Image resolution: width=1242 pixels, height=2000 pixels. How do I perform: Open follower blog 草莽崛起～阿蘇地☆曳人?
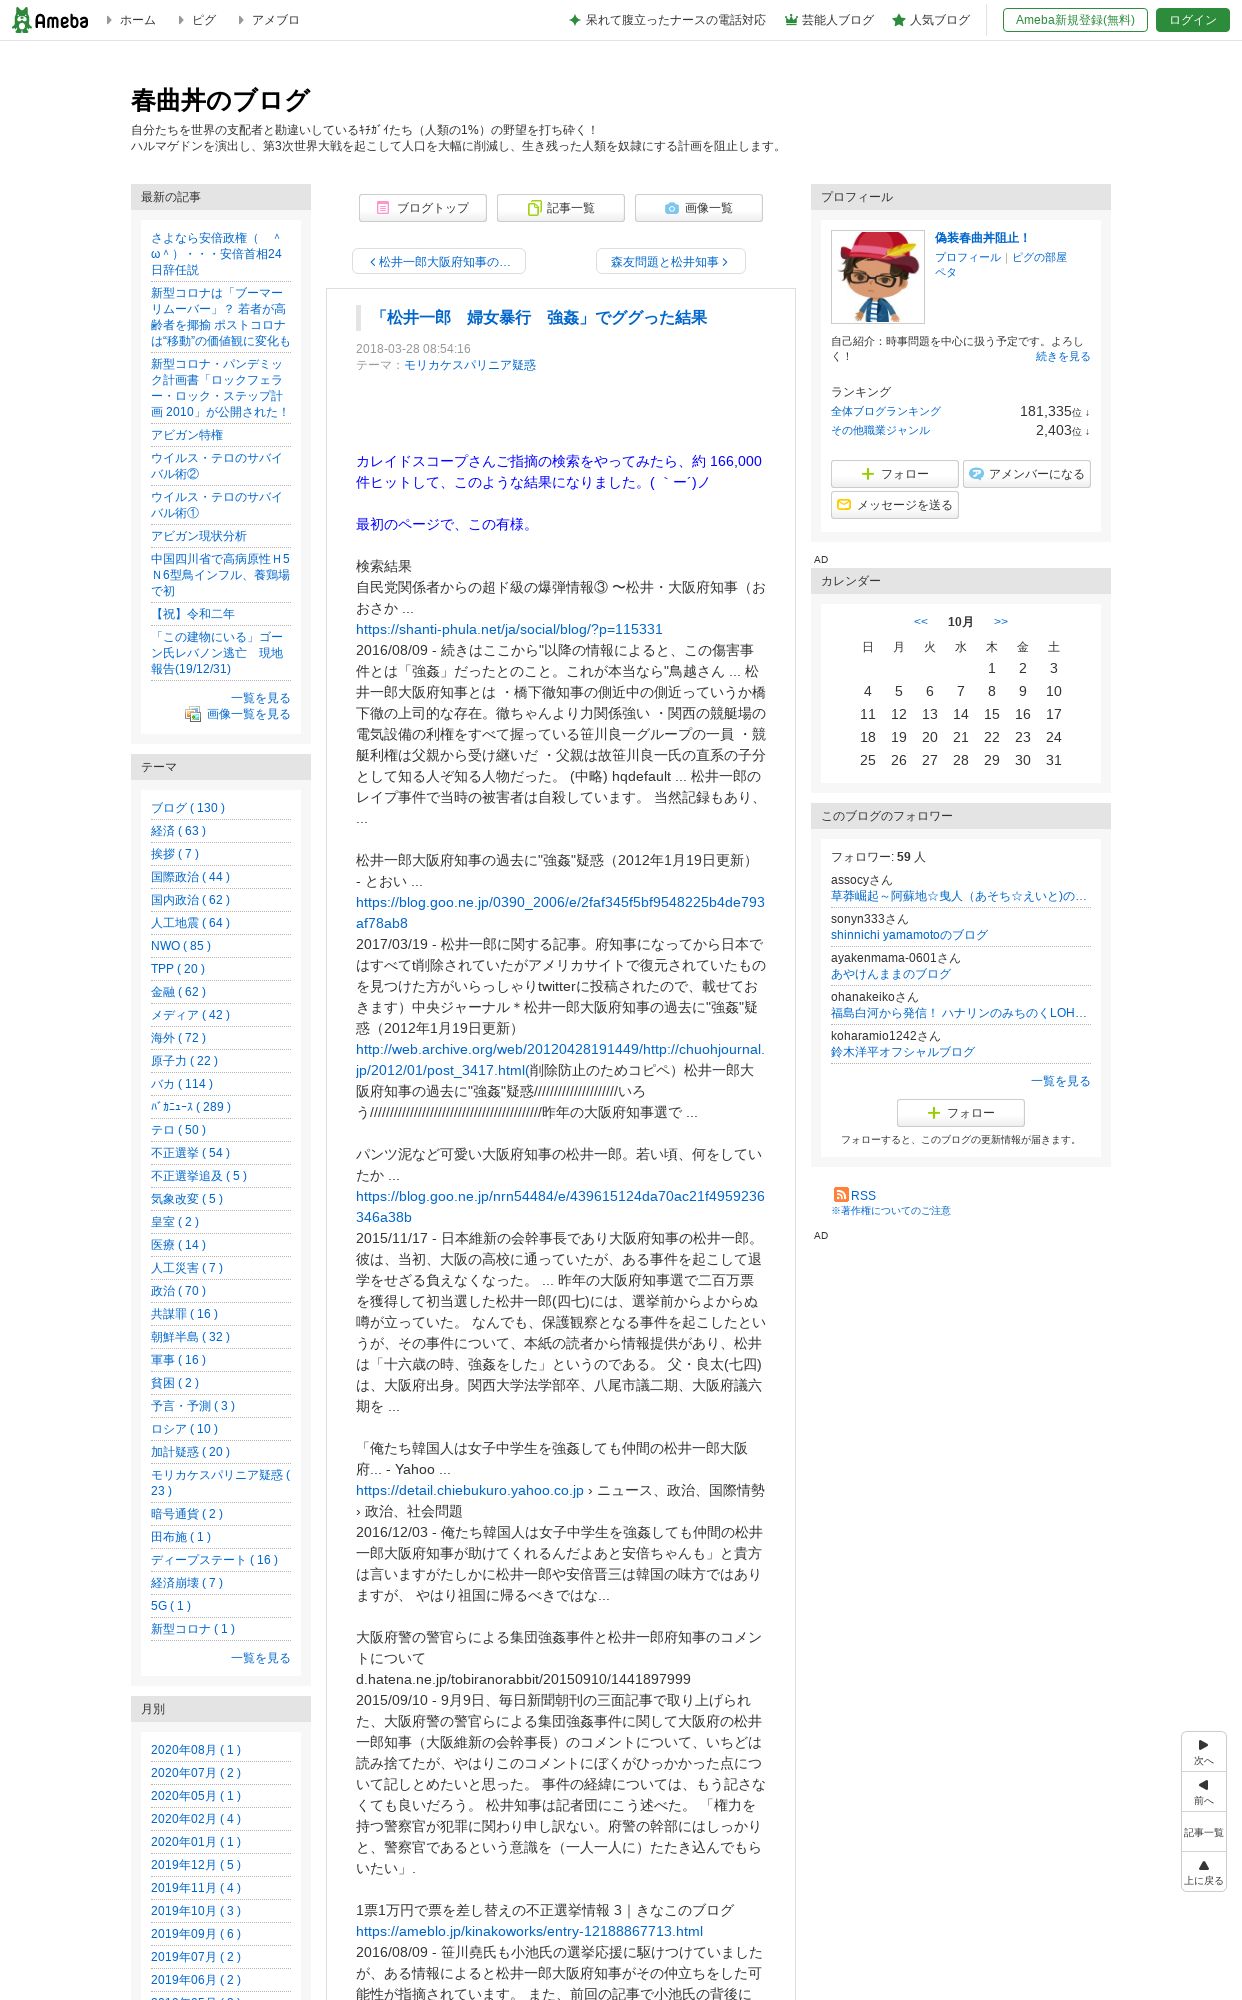tap(959, 896)
